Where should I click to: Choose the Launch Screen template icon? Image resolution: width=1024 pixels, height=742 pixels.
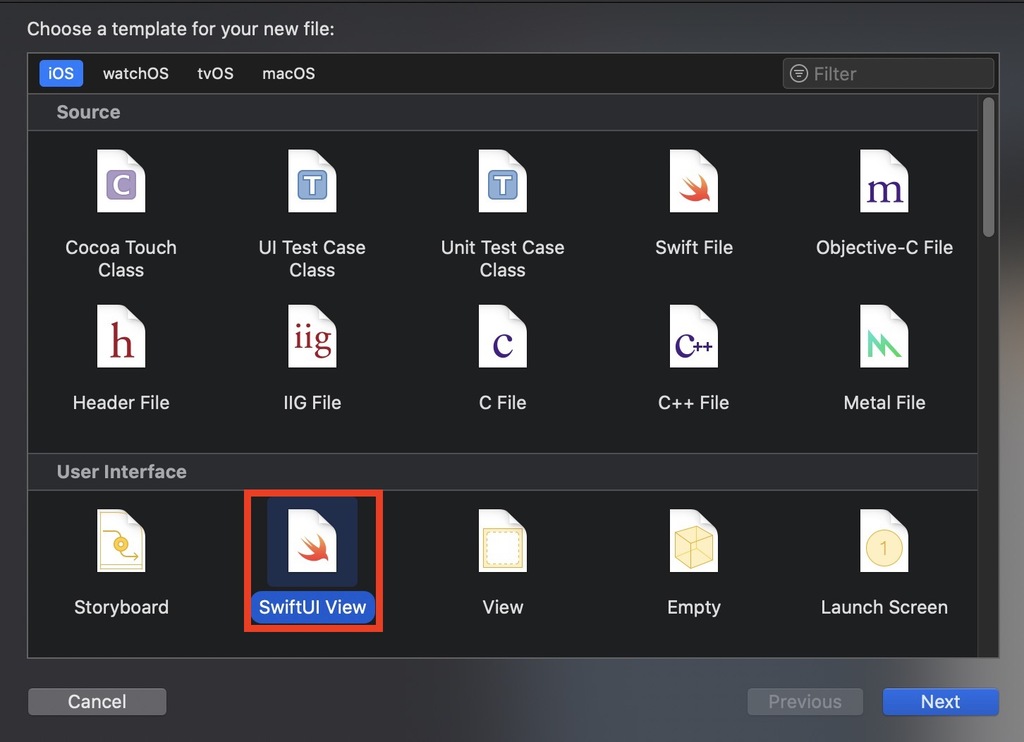pyautogui.click(x=884, y=541)
